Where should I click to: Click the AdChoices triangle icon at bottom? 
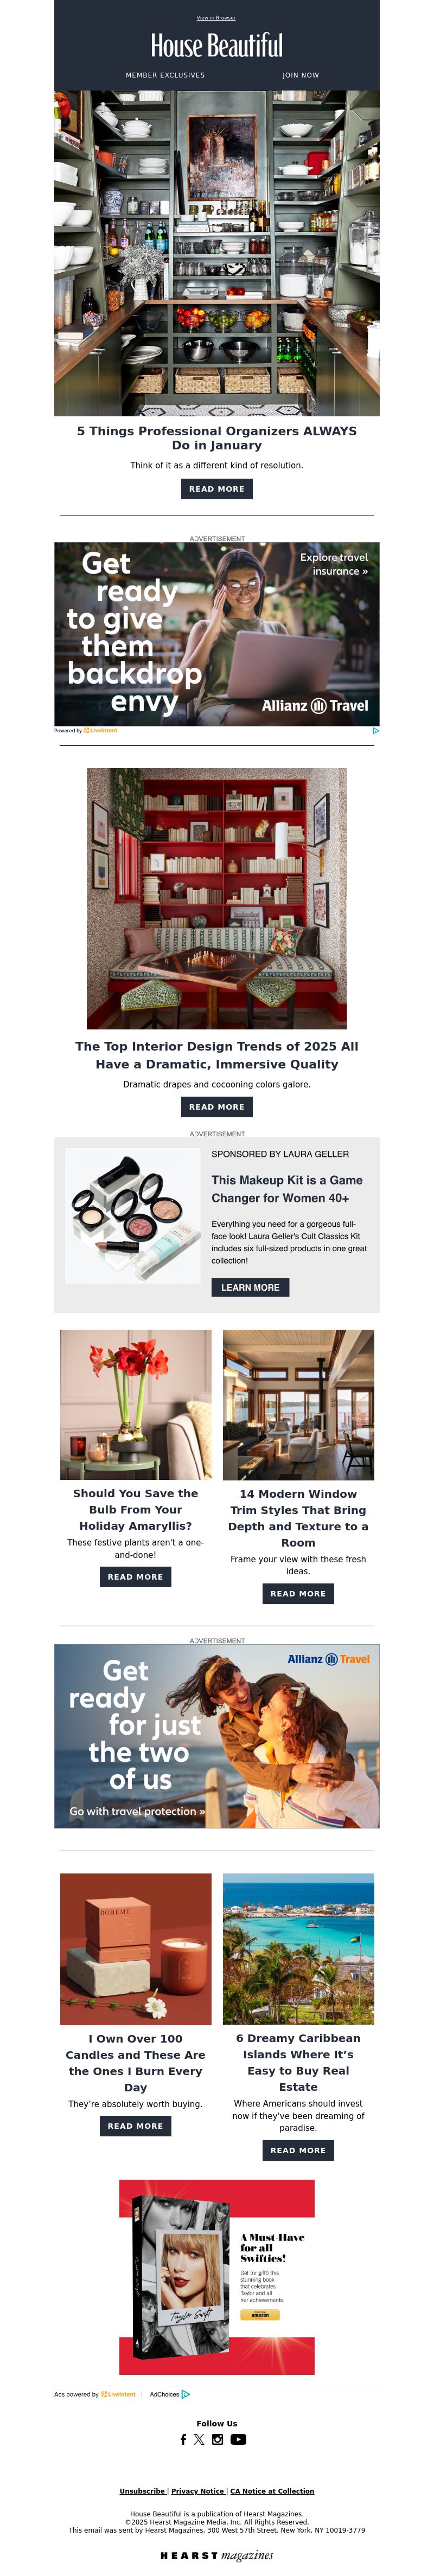186,2394
